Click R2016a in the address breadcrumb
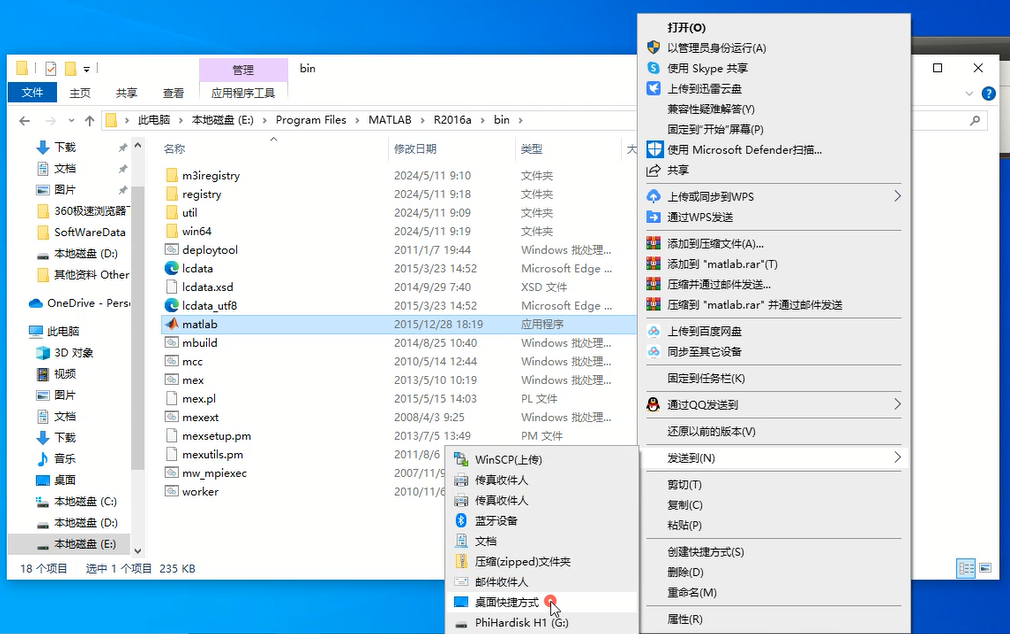 coord(452,120)
